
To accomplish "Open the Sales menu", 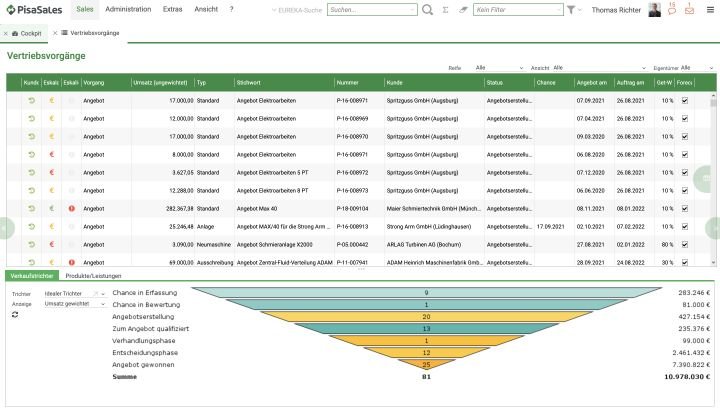I will coord(85,9).
